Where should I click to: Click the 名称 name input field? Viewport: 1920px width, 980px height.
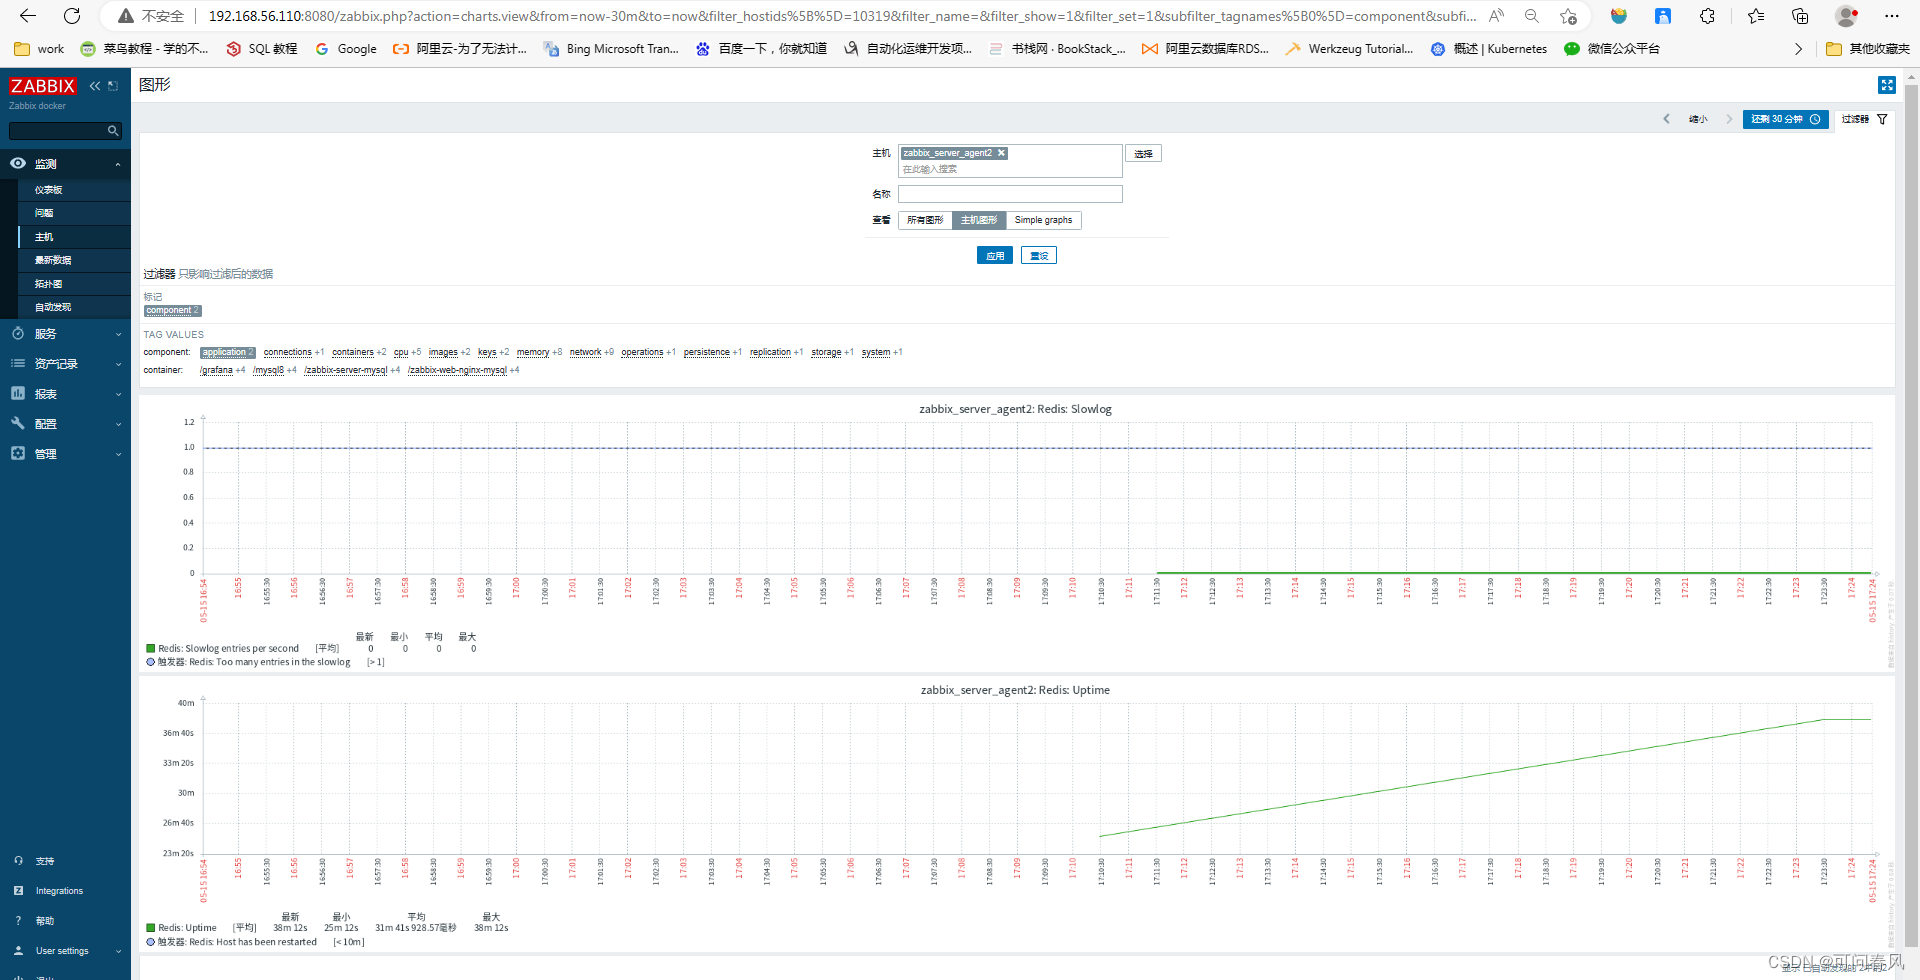point(1010,194)
